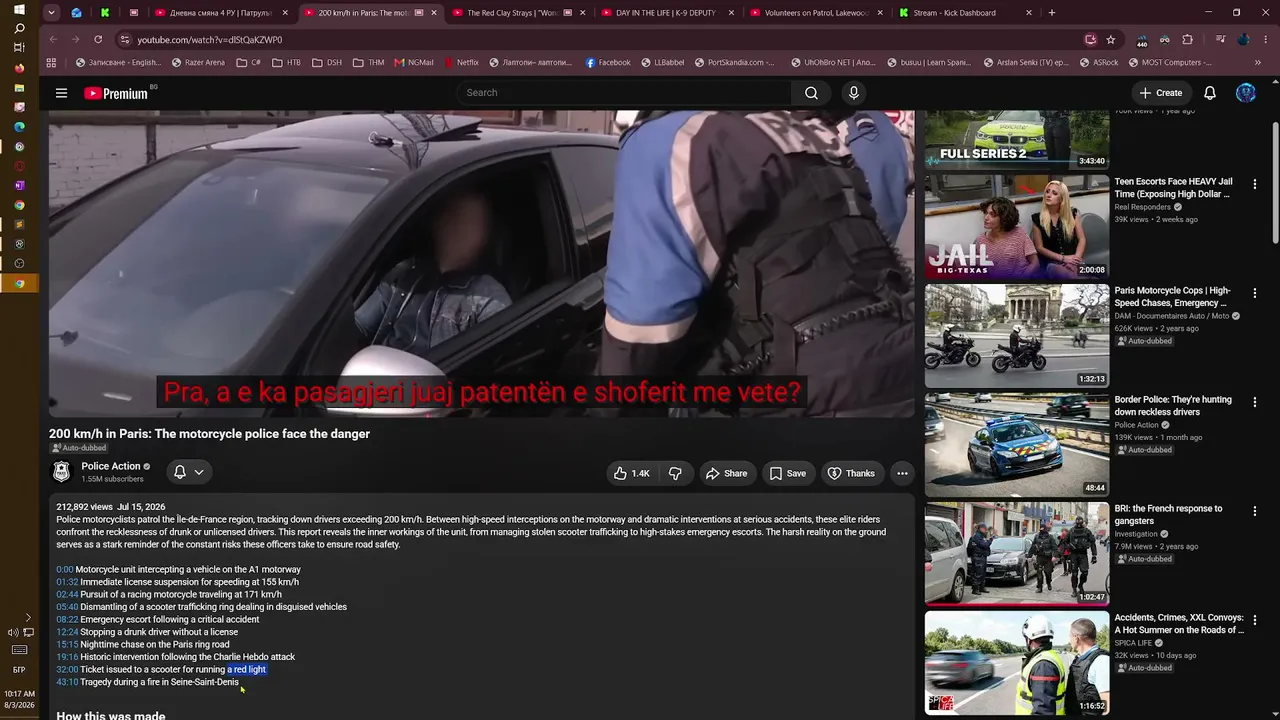
Task: Open Police Action channel avatar
Action: pyautogui.click(x=62, y=472)
